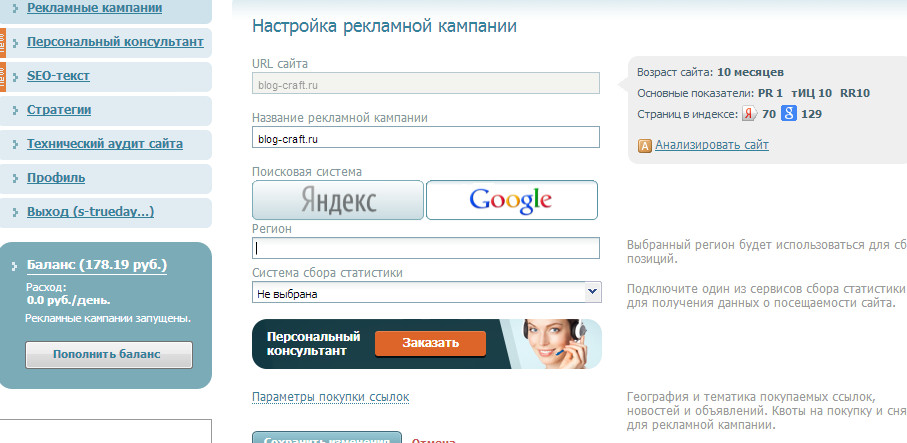Click Yandex index icon
907x443 pixels.
[750, 114]
